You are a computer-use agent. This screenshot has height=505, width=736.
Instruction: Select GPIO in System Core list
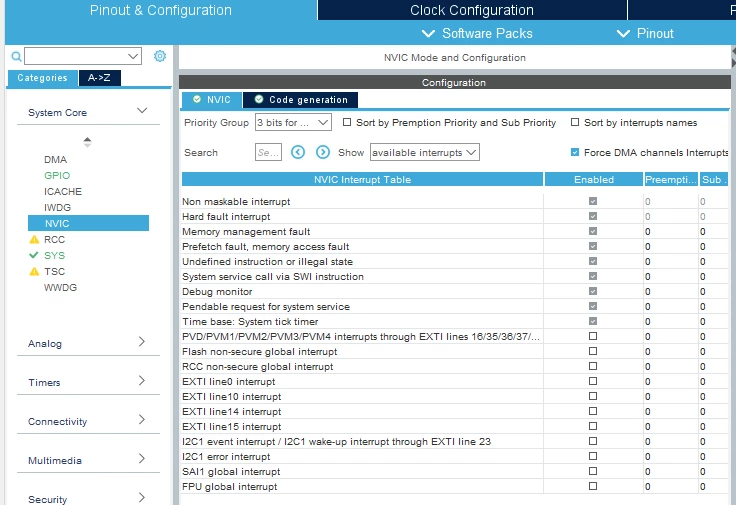pyautogui.click(x=57, y=176)
